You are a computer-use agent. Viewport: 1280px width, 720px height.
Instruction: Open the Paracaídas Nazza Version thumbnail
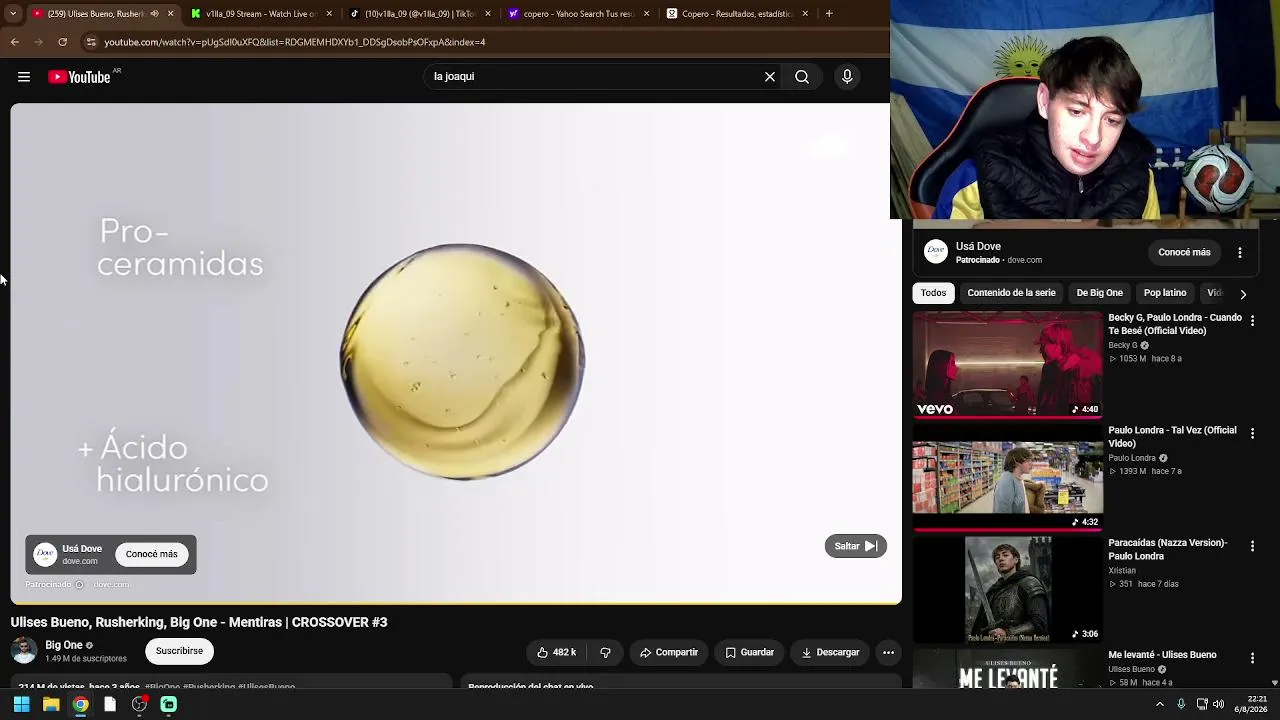tap(1008, 590)
